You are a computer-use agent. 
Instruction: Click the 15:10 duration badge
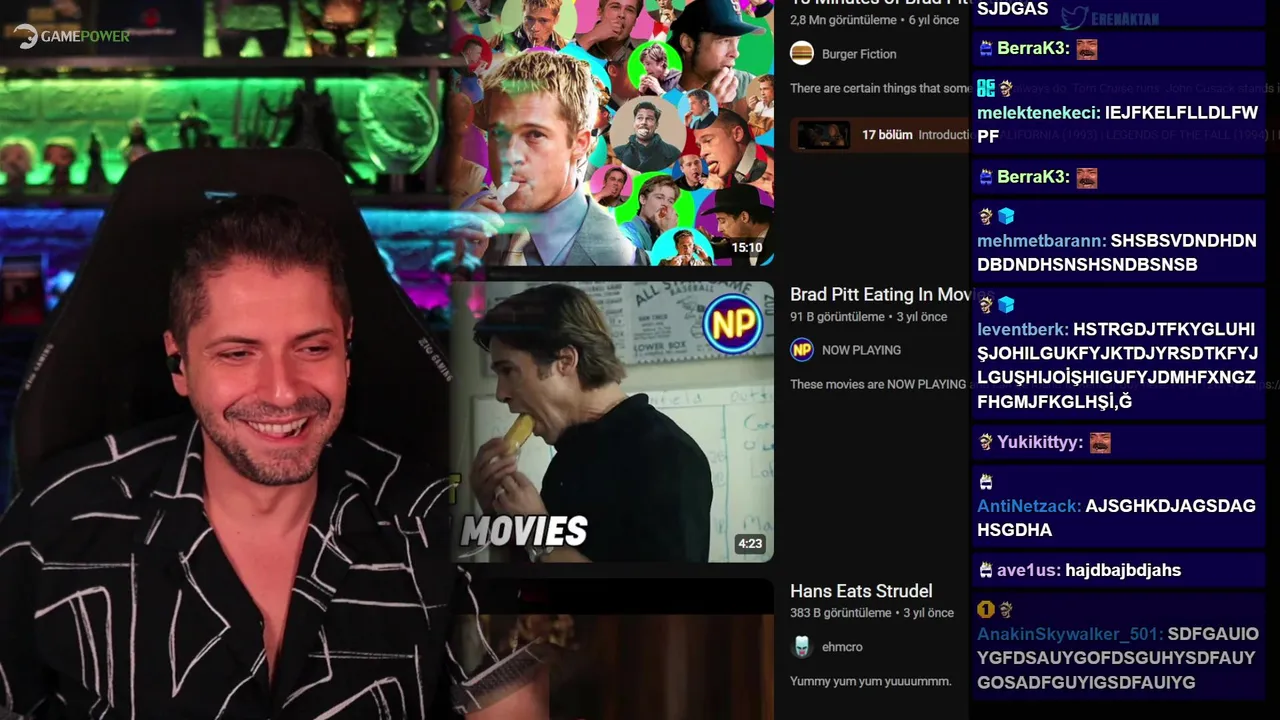(747, 247)
